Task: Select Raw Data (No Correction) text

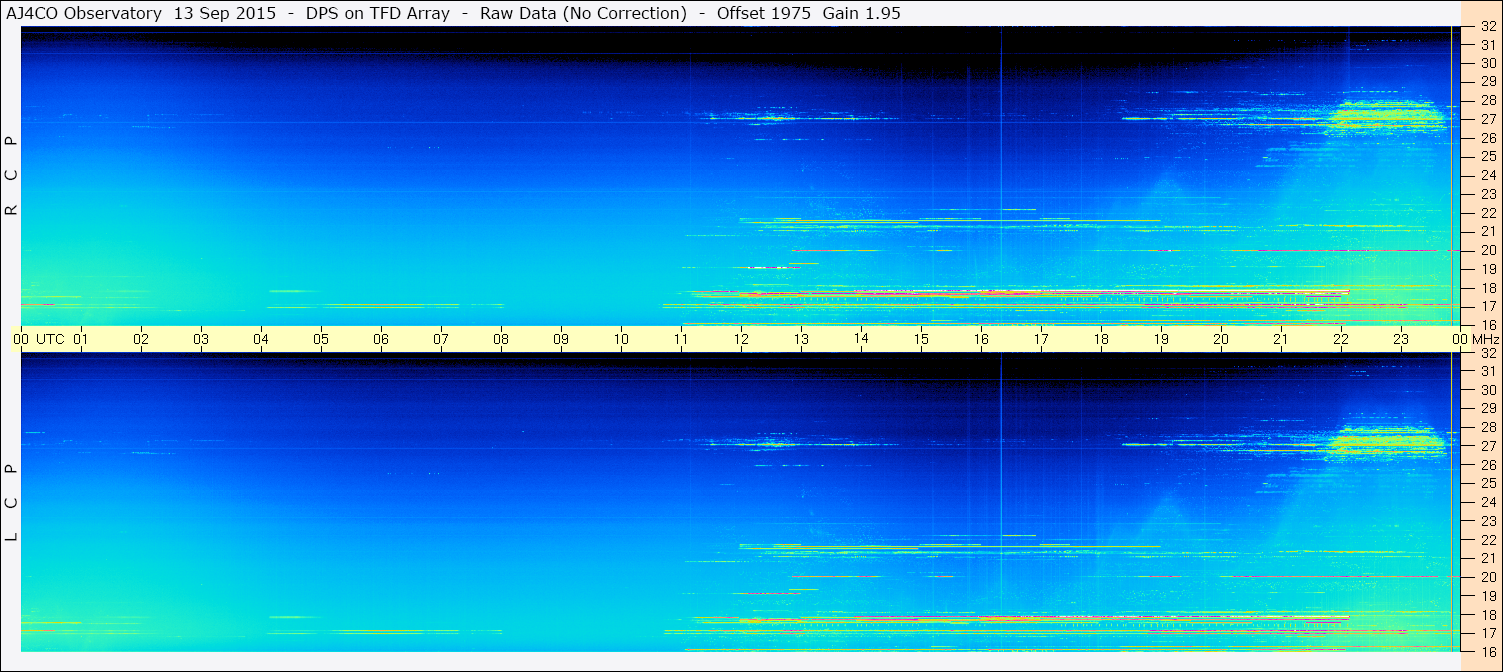Action: click(583, 13)
